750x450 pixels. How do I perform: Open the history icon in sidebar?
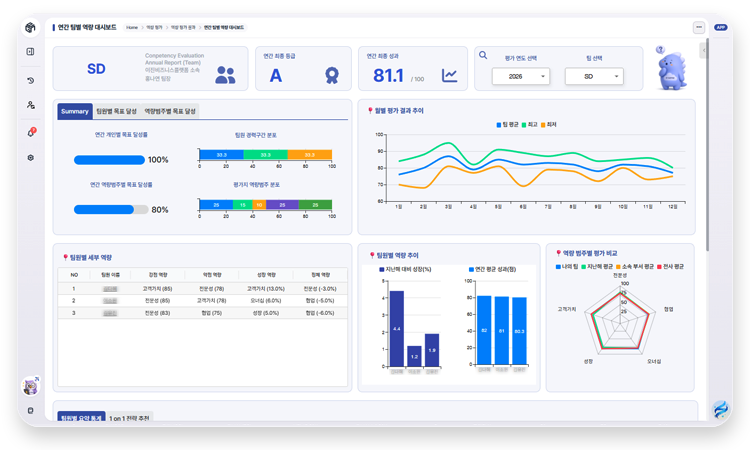tap(30, 80)
